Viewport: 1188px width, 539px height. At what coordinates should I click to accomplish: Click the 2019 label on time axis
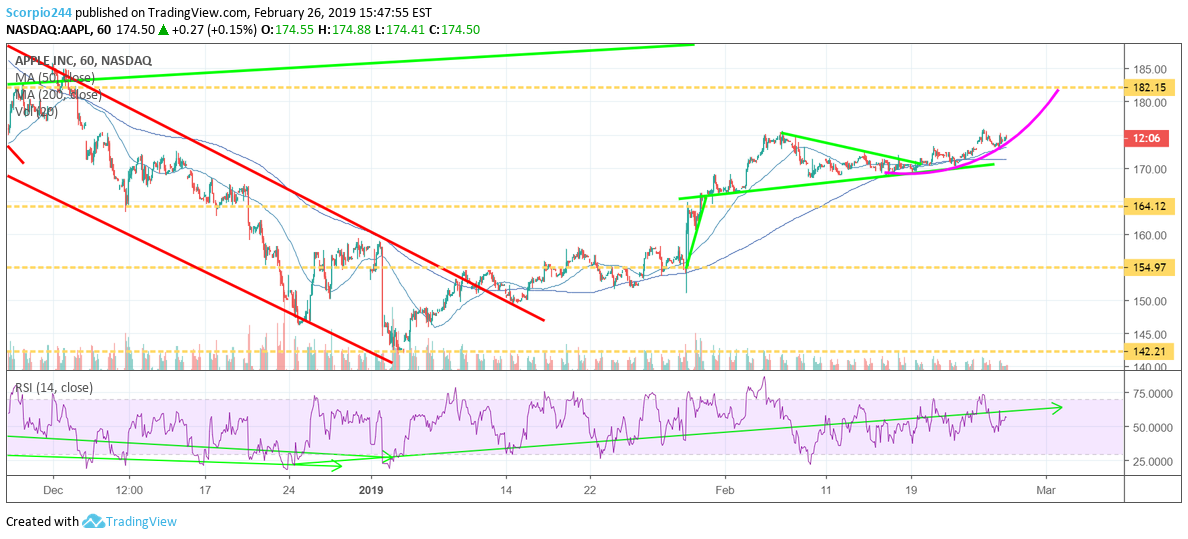[x=371, y=490]
